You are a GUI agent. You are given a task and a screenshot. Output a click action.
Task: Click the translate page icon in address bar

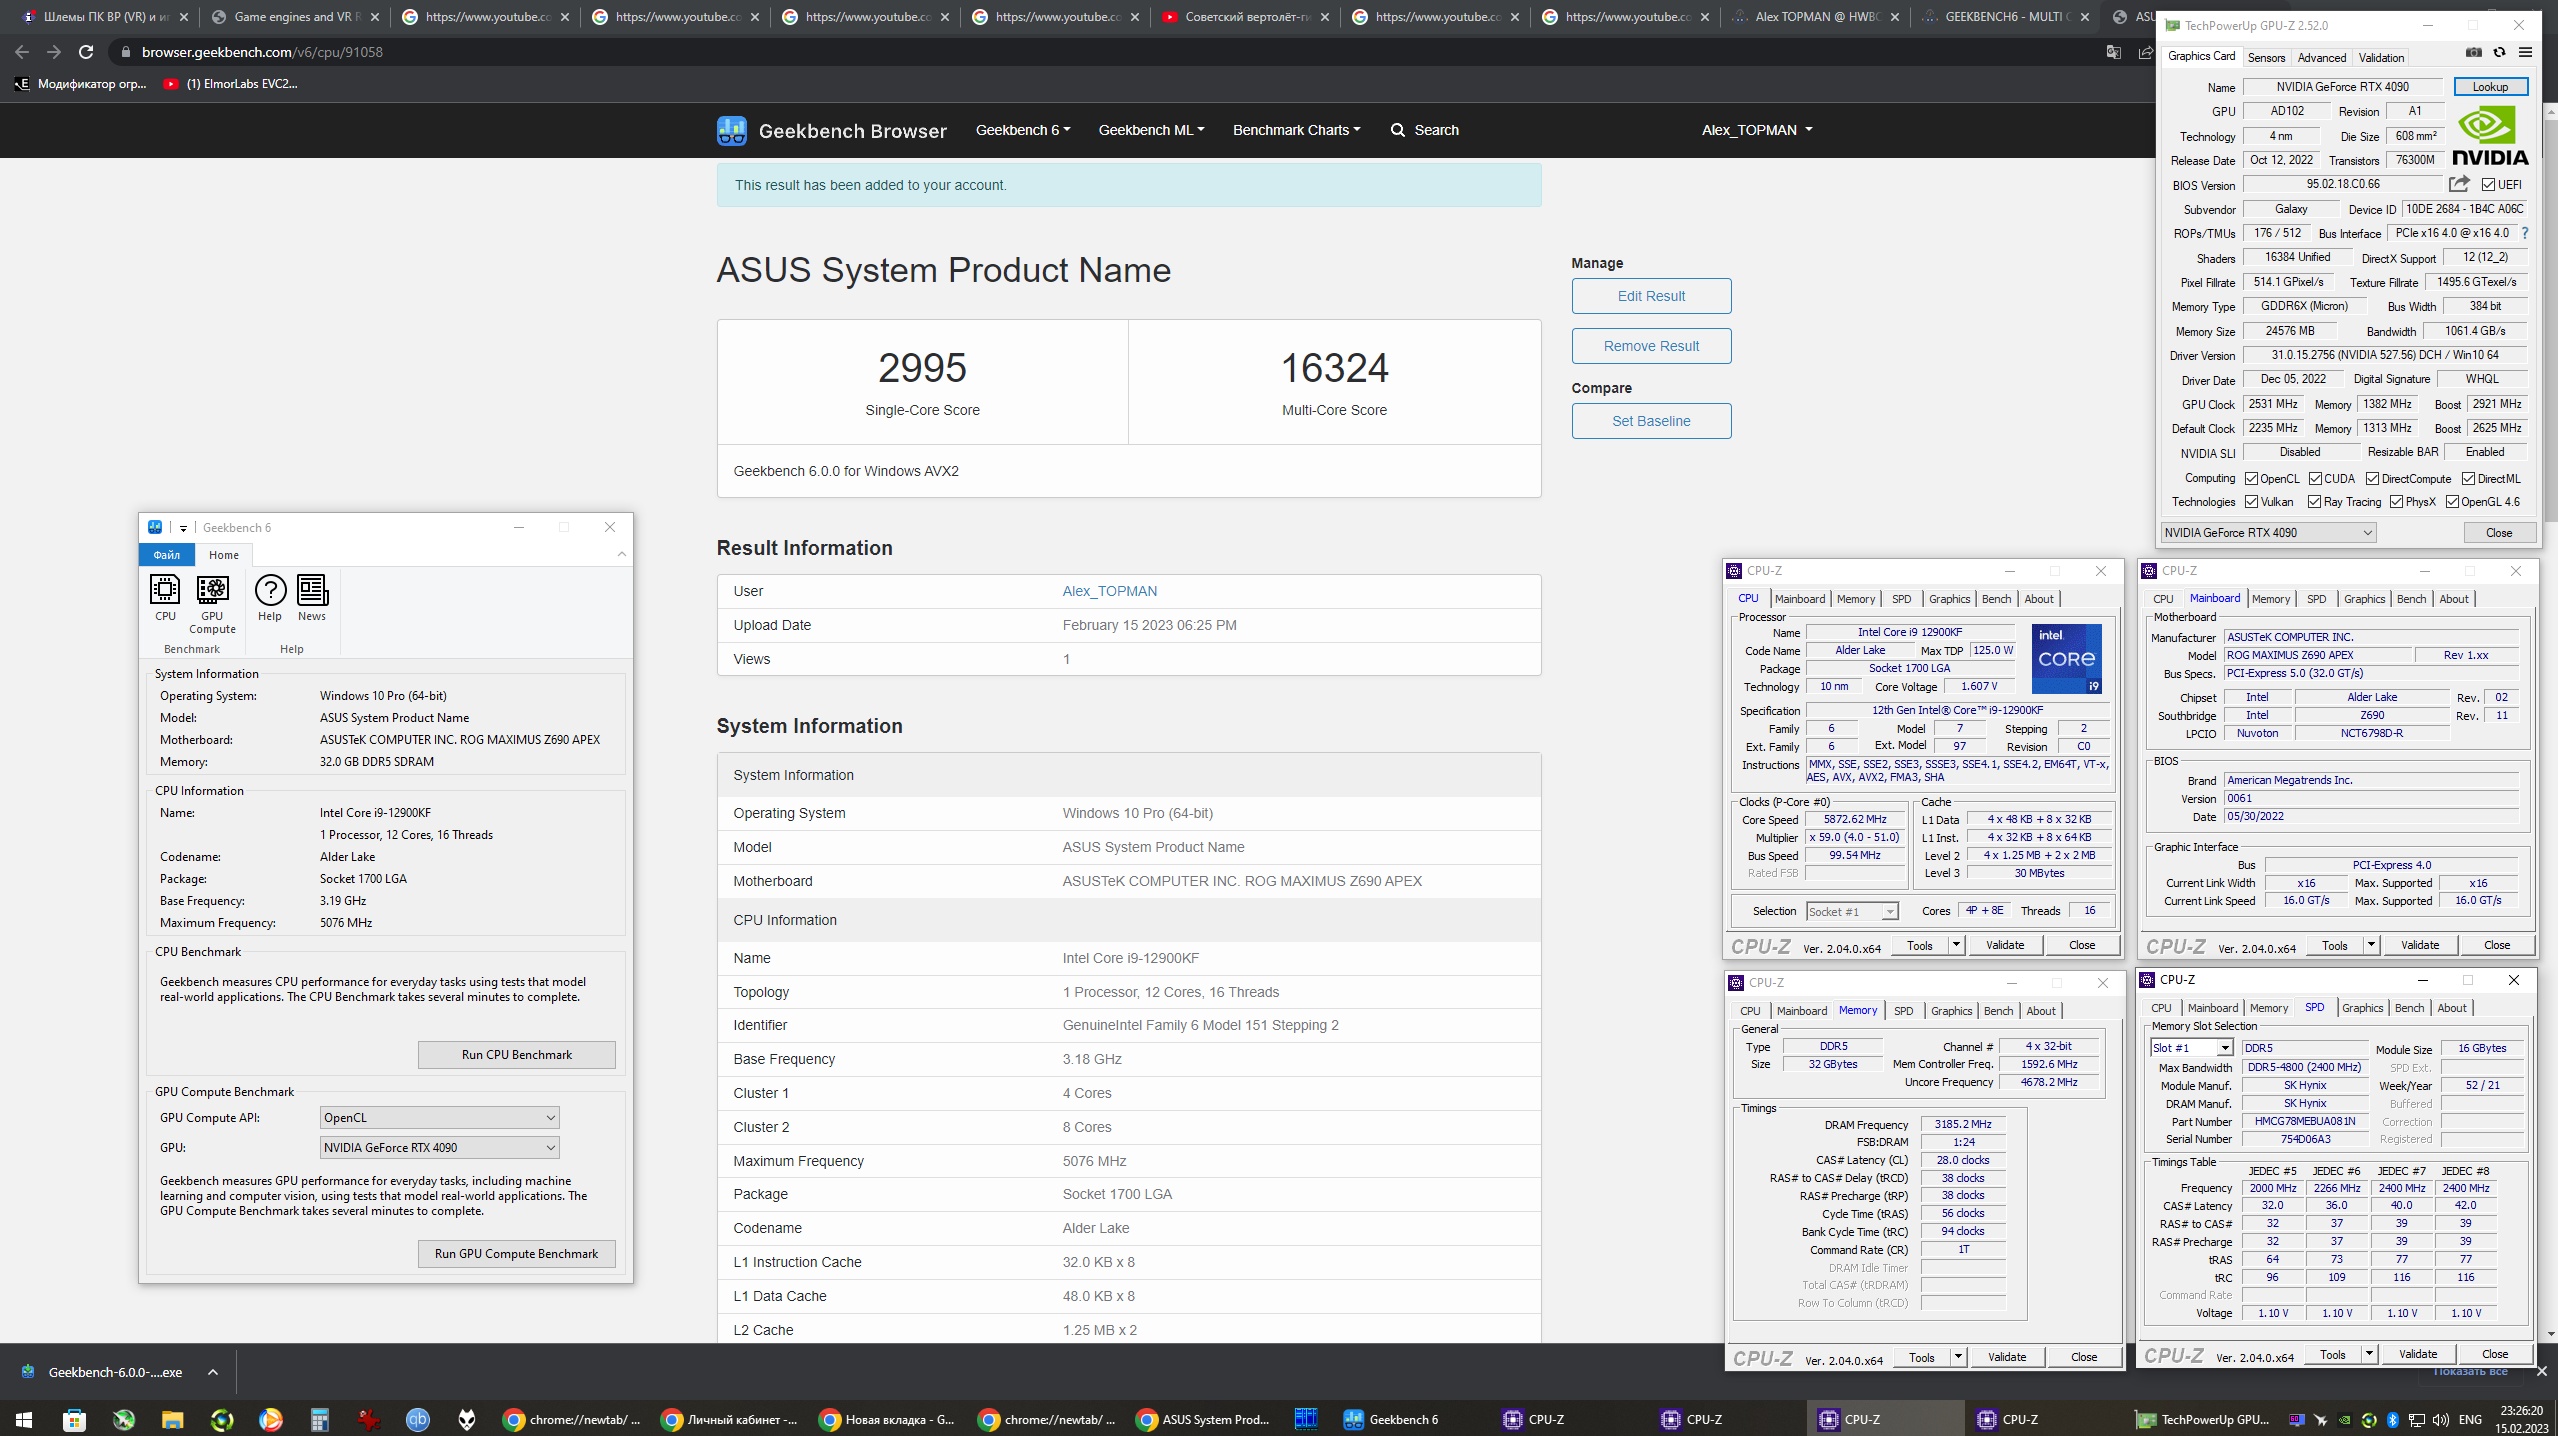pos(2114,52)
